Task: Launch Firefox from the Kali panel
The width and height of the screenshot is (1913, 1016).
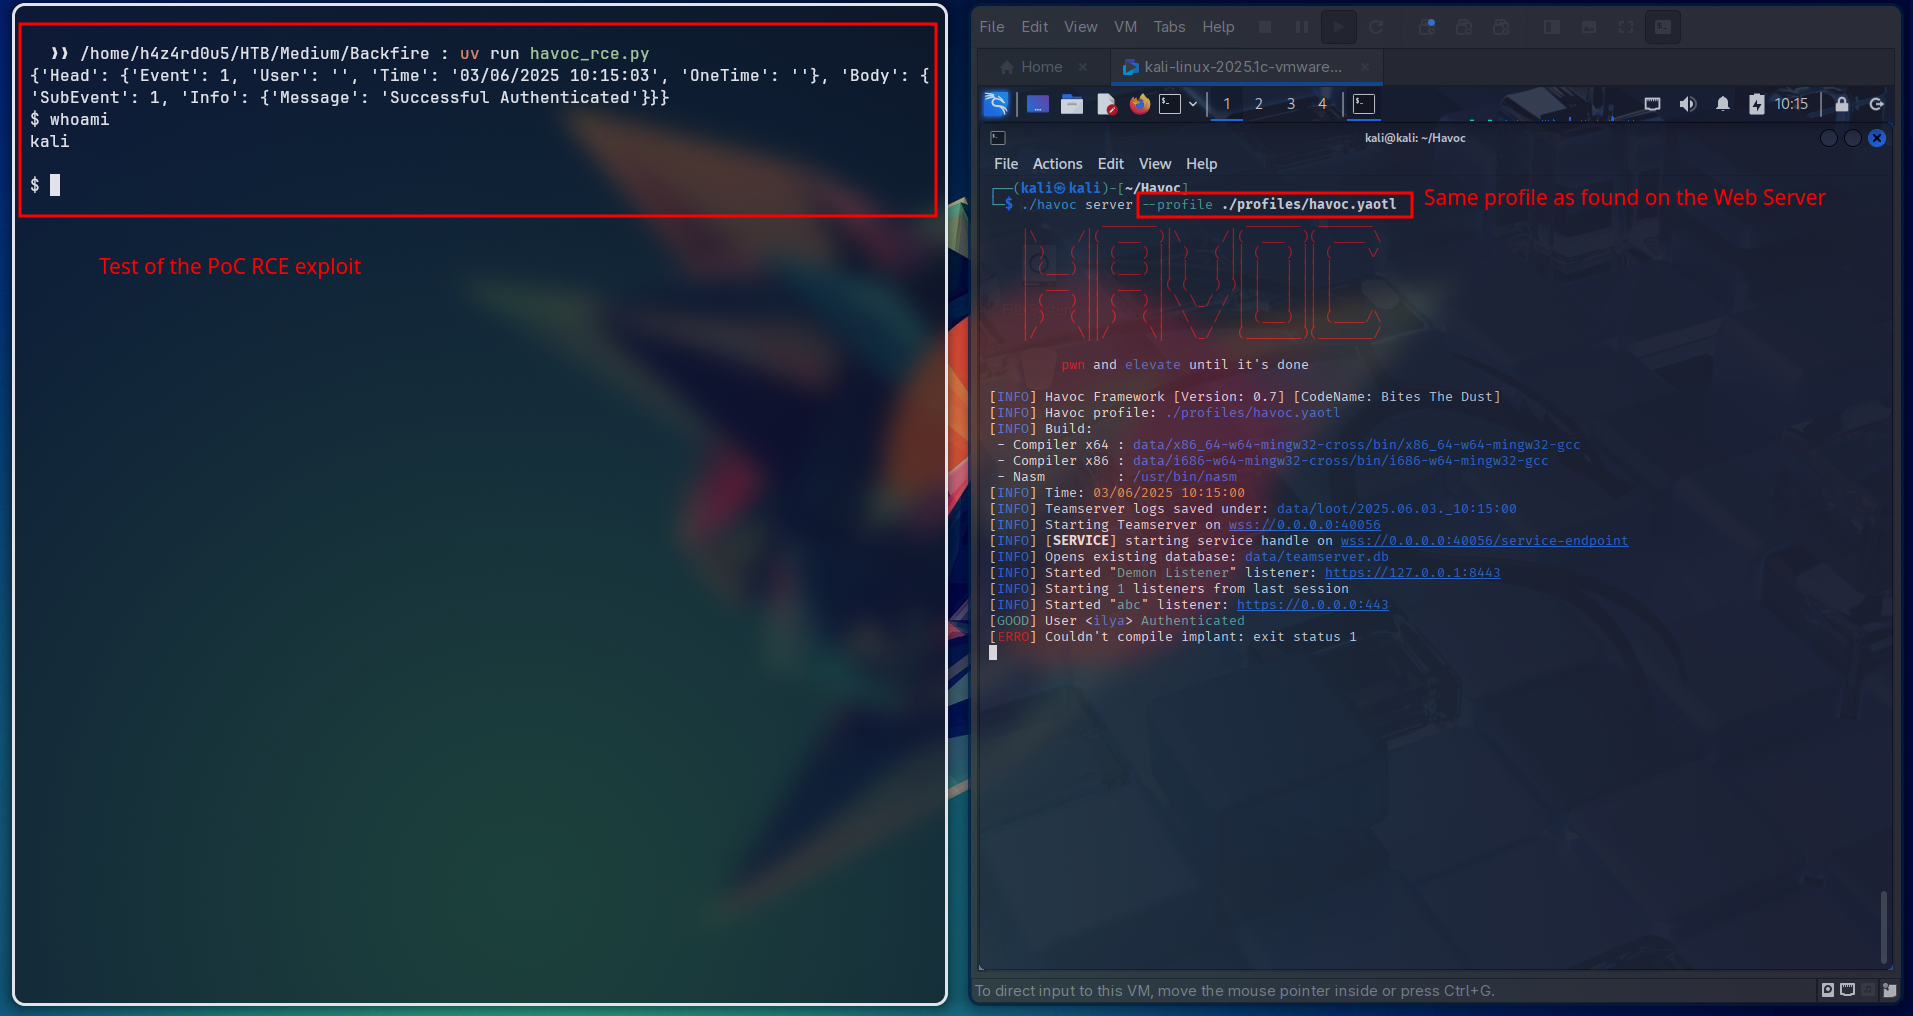Action: pyautogui.click(x=1139, y=104)
